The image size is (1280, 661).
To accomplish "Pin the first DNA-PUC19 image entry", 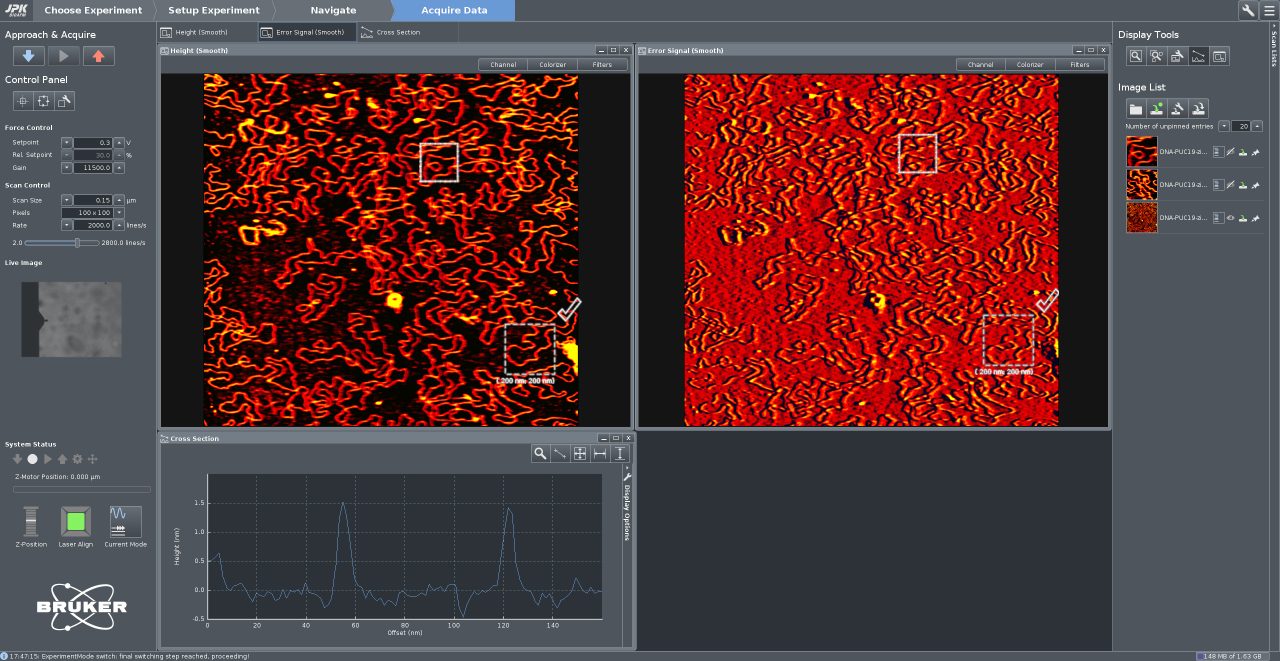I will pyautogui.click(x=1256, y=152).
